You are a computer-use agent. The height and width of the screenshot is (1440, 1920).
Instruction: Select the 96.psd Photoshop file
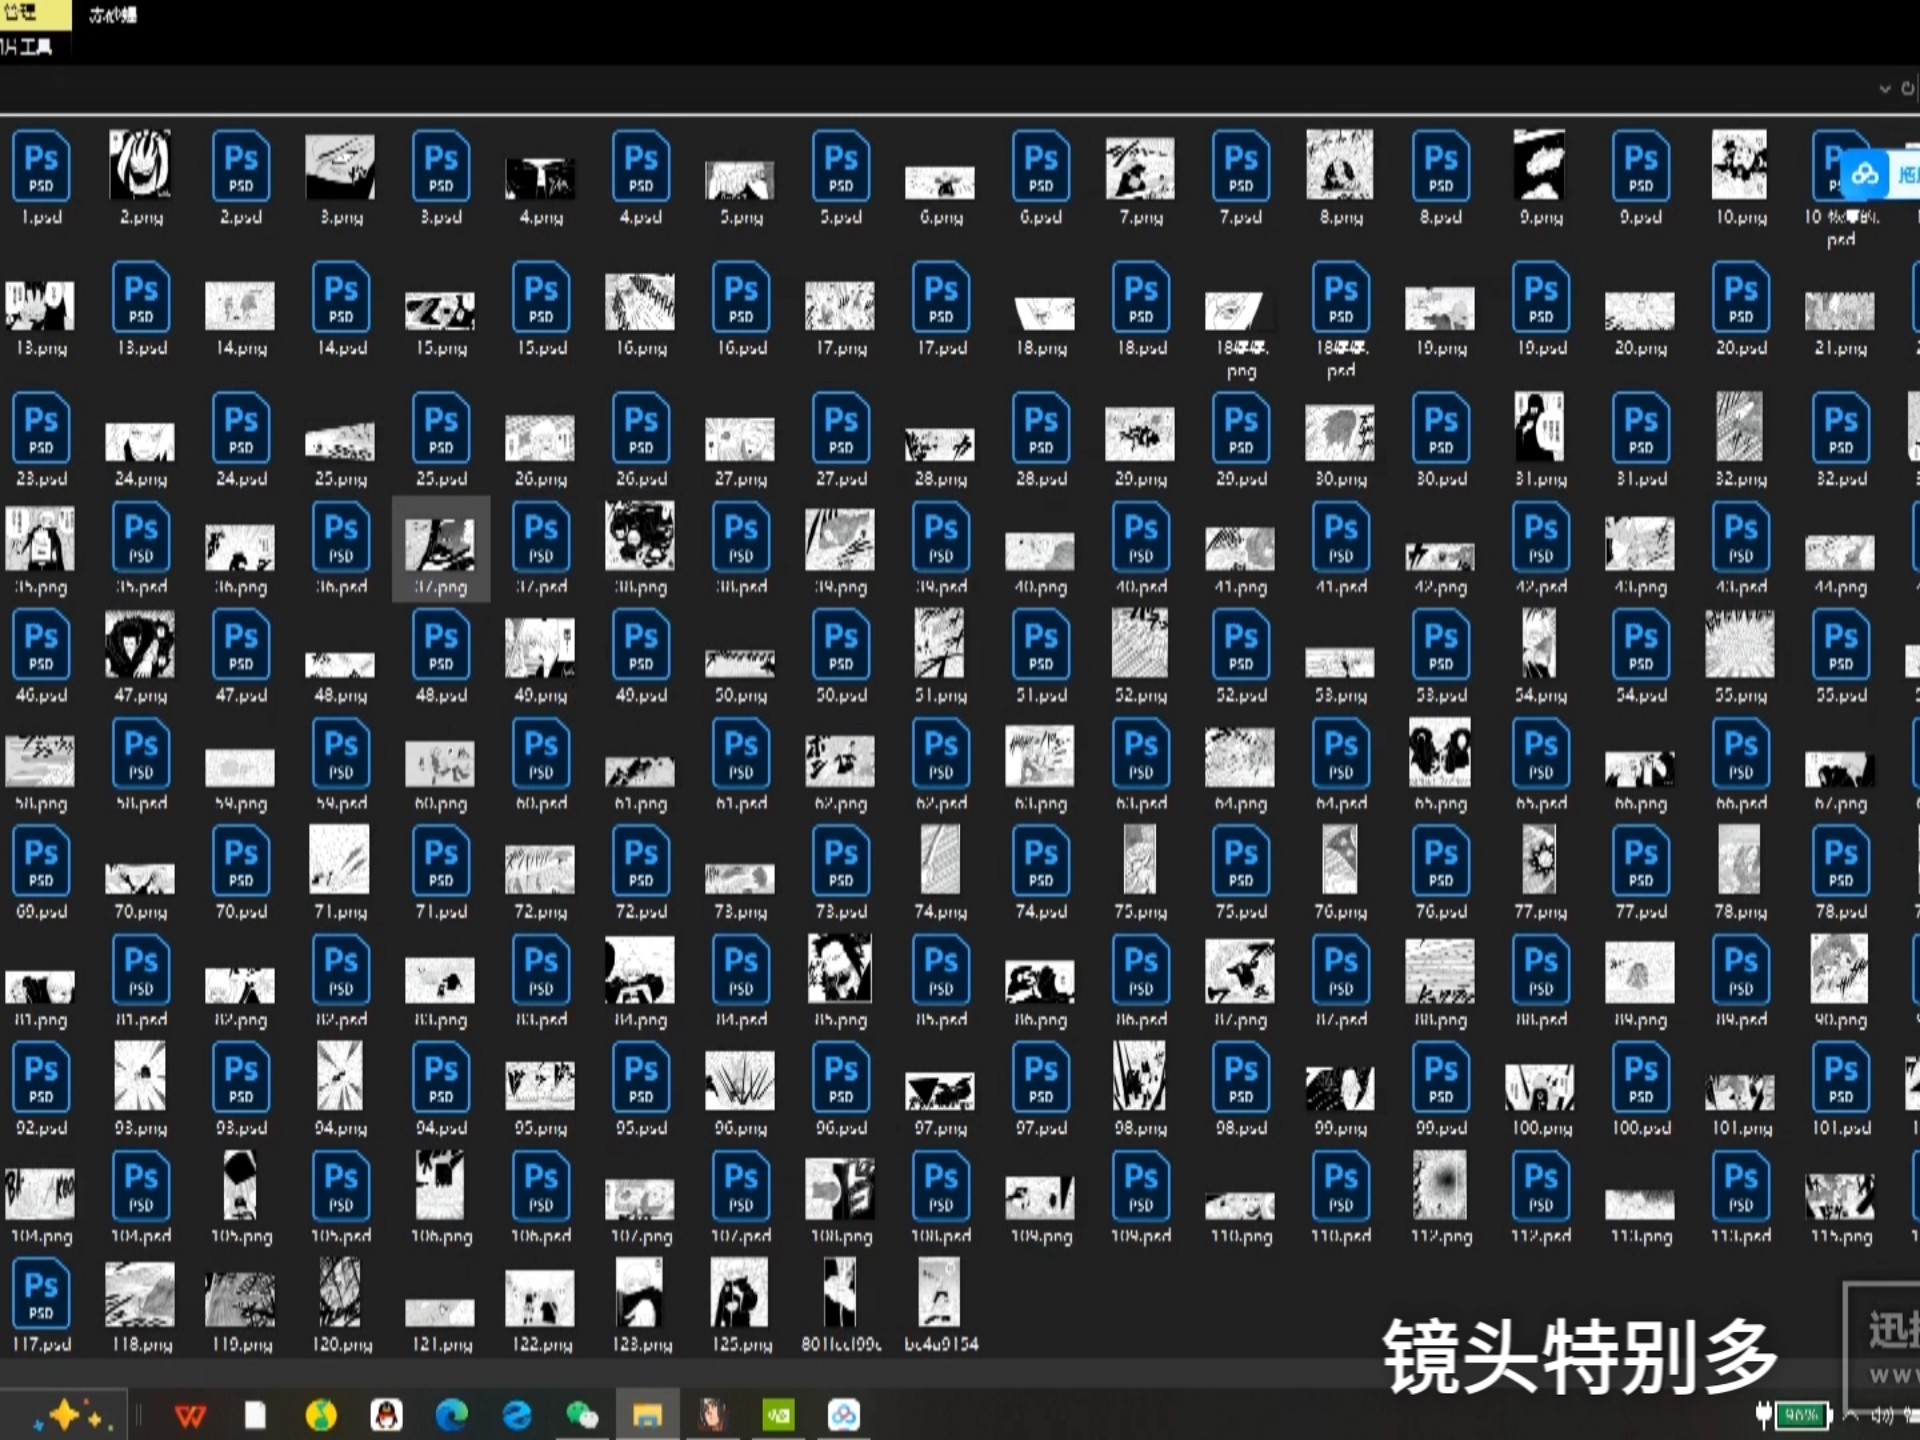841,1078
